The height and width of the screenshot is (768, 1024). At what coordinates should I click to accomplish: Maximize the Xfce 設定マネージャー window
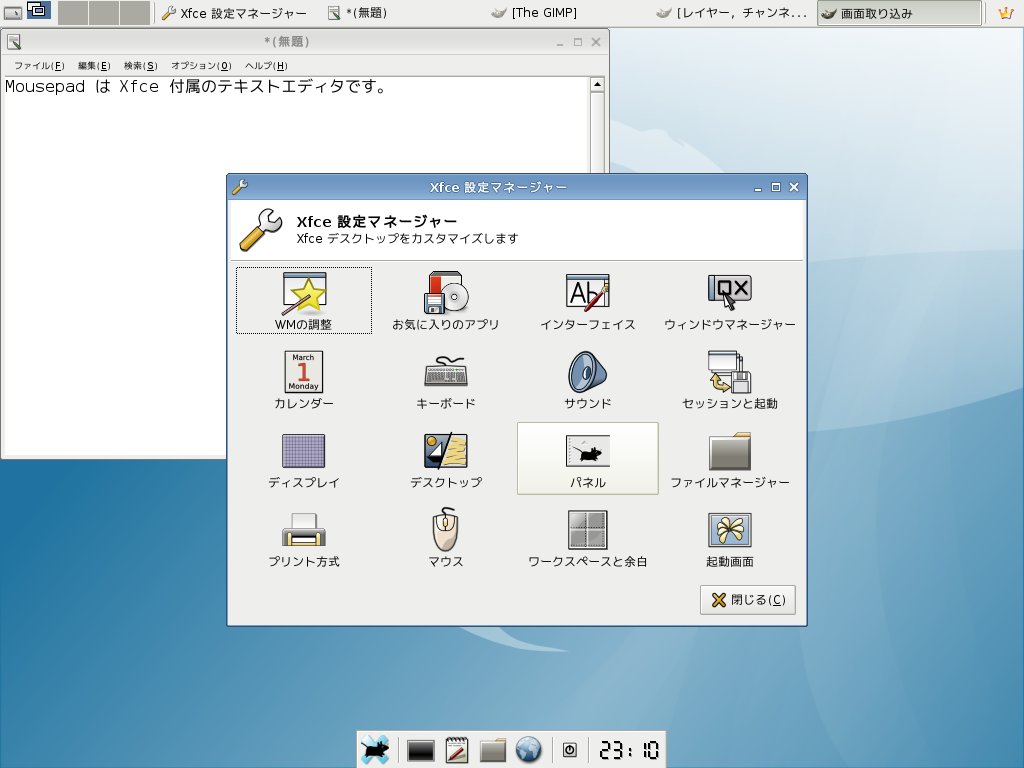[776, 187]
